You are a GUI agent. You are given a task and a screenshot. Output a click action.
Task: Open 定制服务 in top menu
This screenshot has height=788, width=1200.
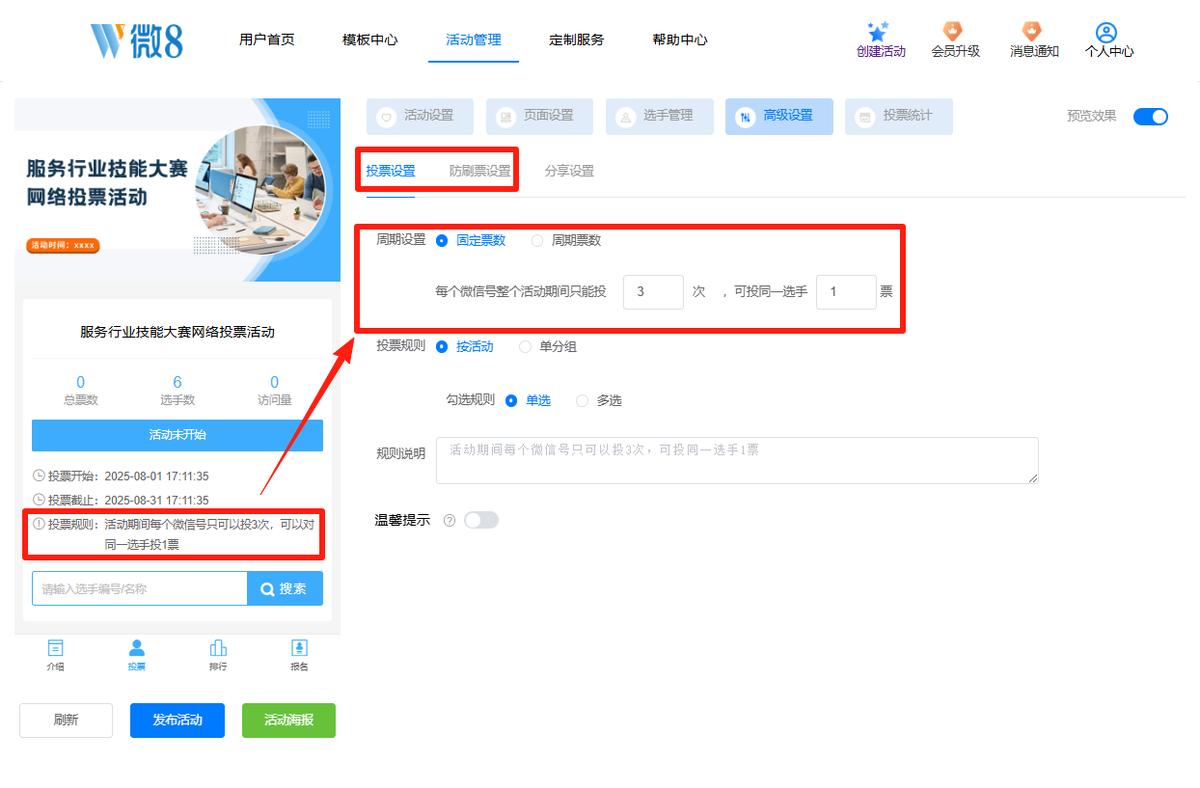pos(577,40)
